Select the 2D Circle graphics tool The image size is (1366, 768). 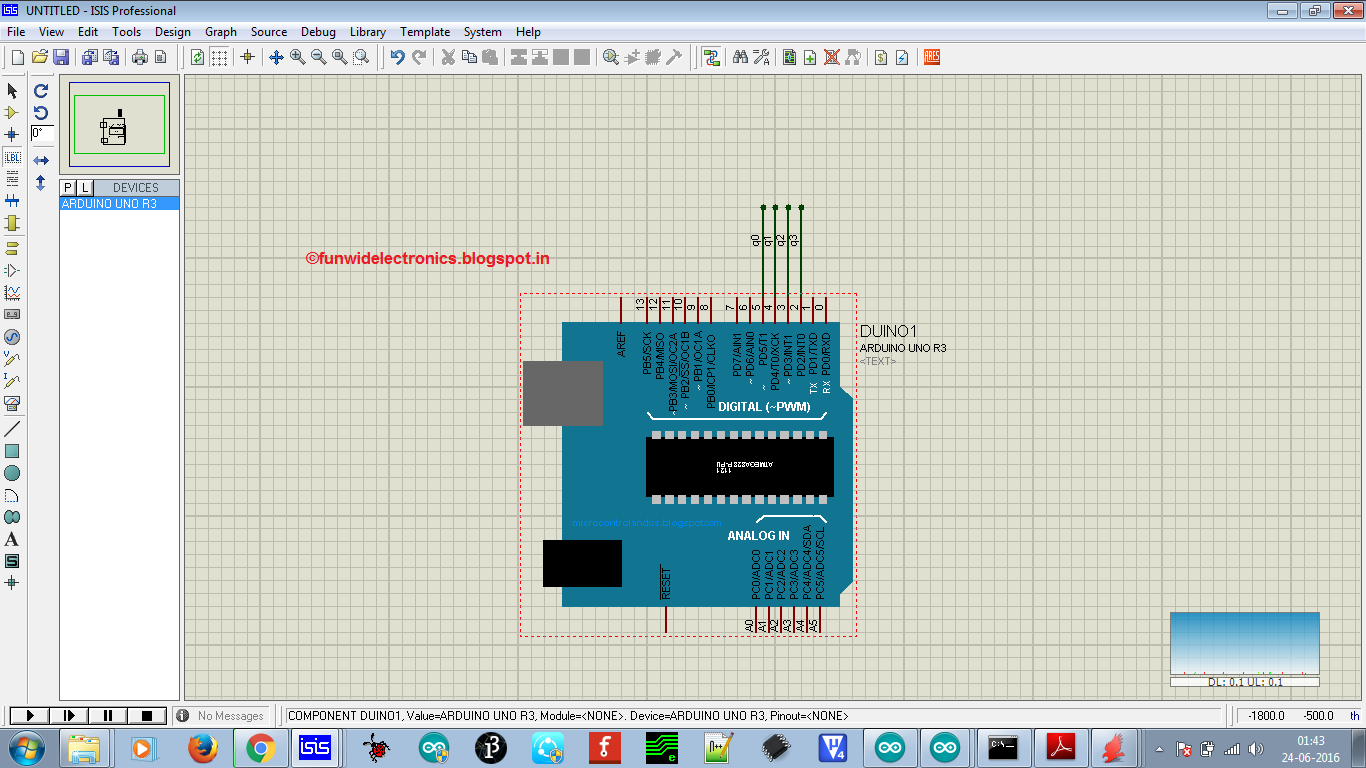[x=13, y=473]
